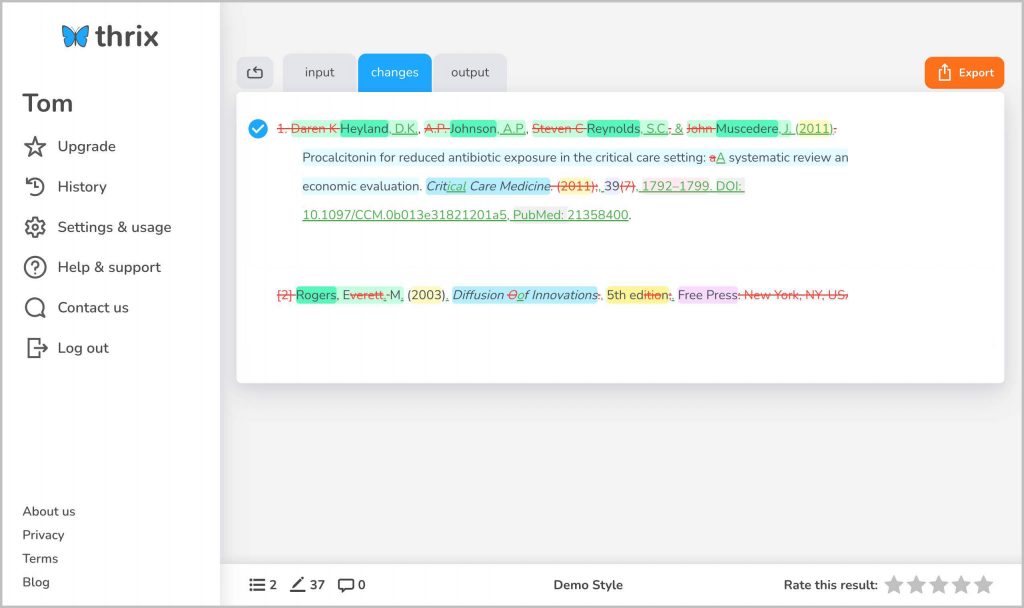Toggle the checkmark on the first reference
This screenshot has height=608, width=1024.
(258, 129)
